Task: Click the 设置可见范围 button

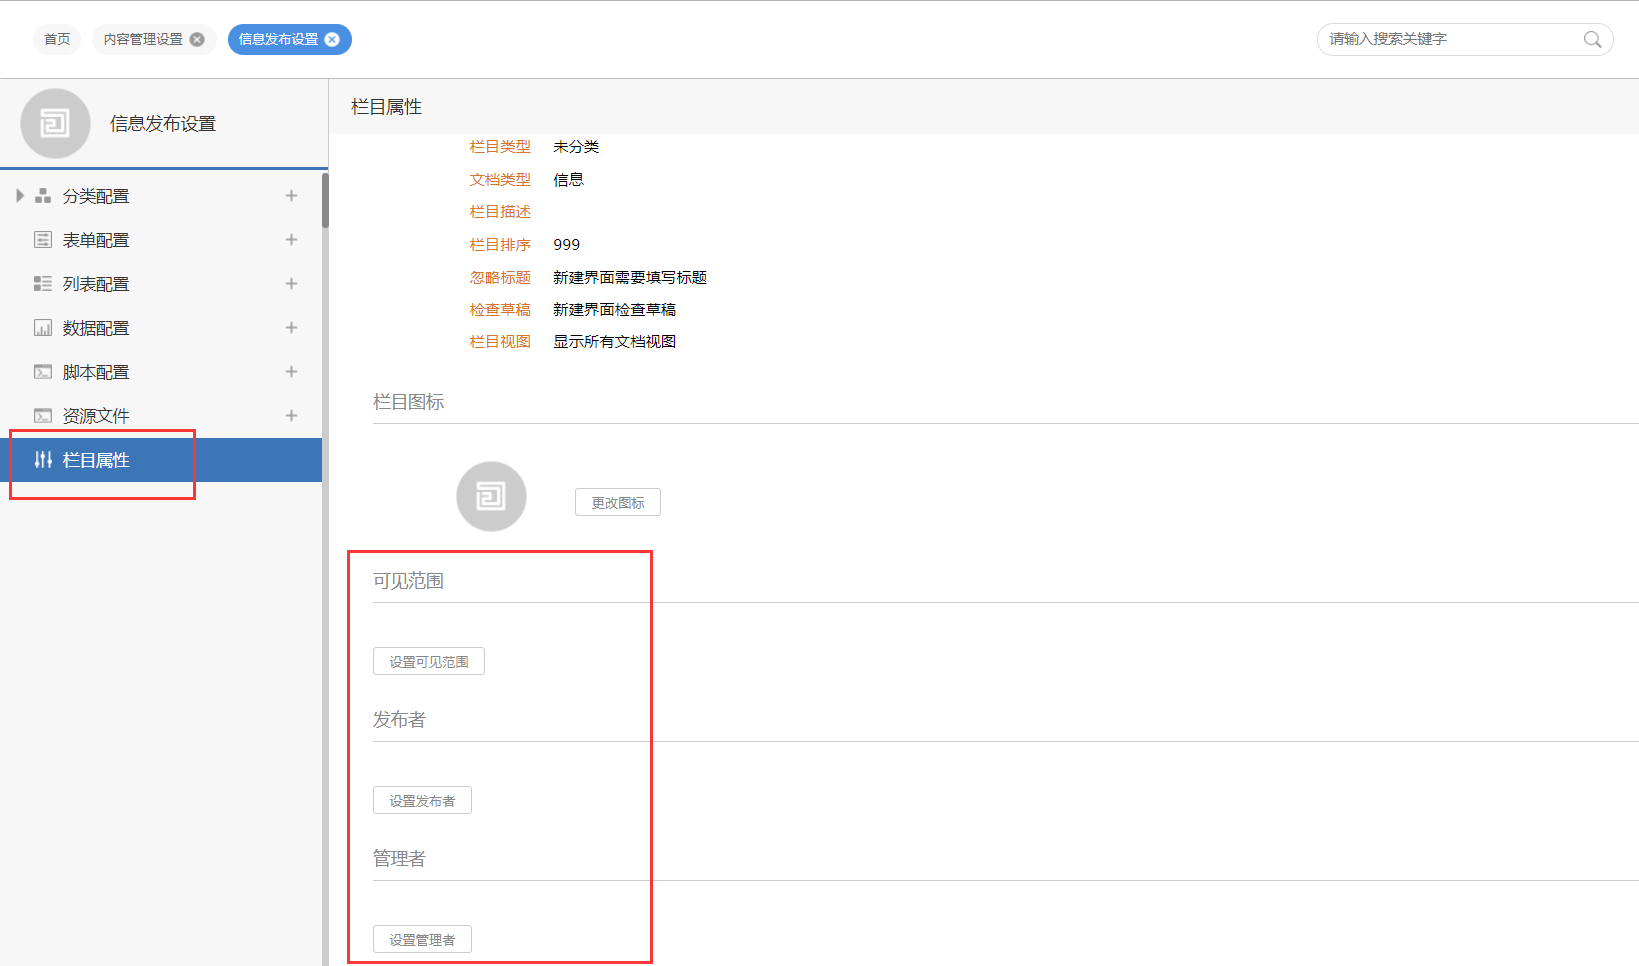Action: pyautogui.click(x=428, y=662)
